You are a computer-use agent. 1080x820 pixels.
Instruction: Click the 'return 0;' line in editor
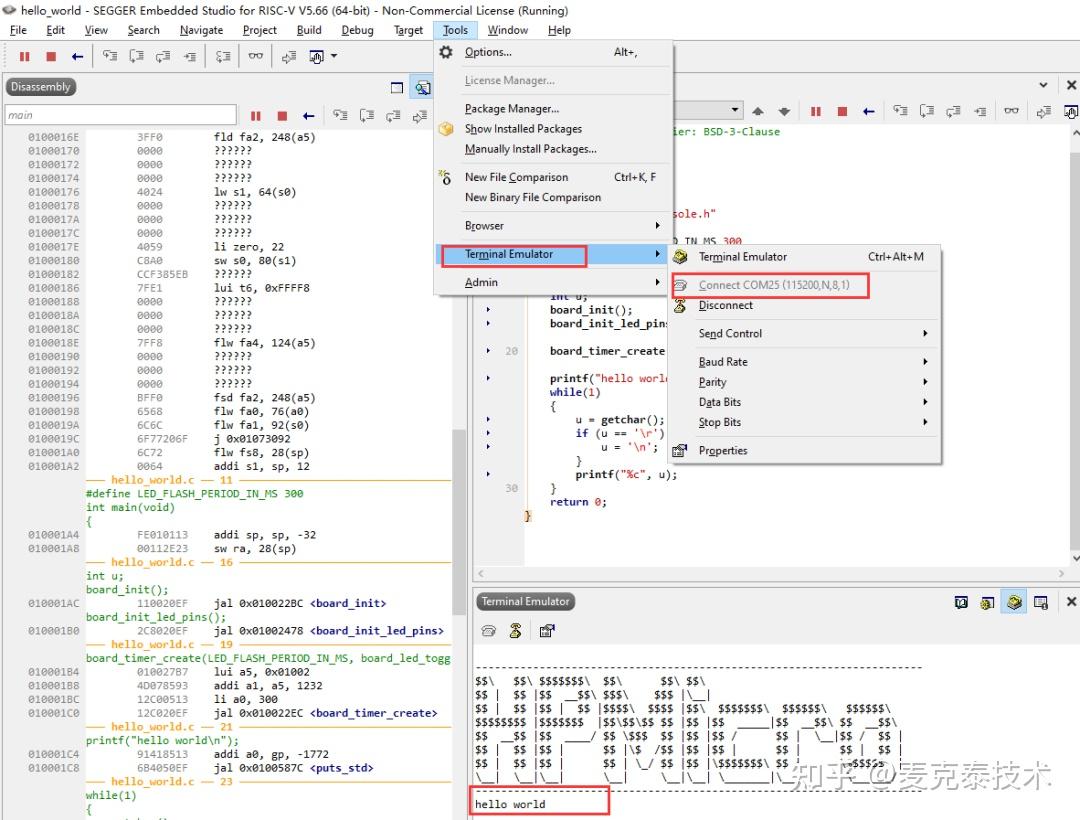[x=579, y=502]
